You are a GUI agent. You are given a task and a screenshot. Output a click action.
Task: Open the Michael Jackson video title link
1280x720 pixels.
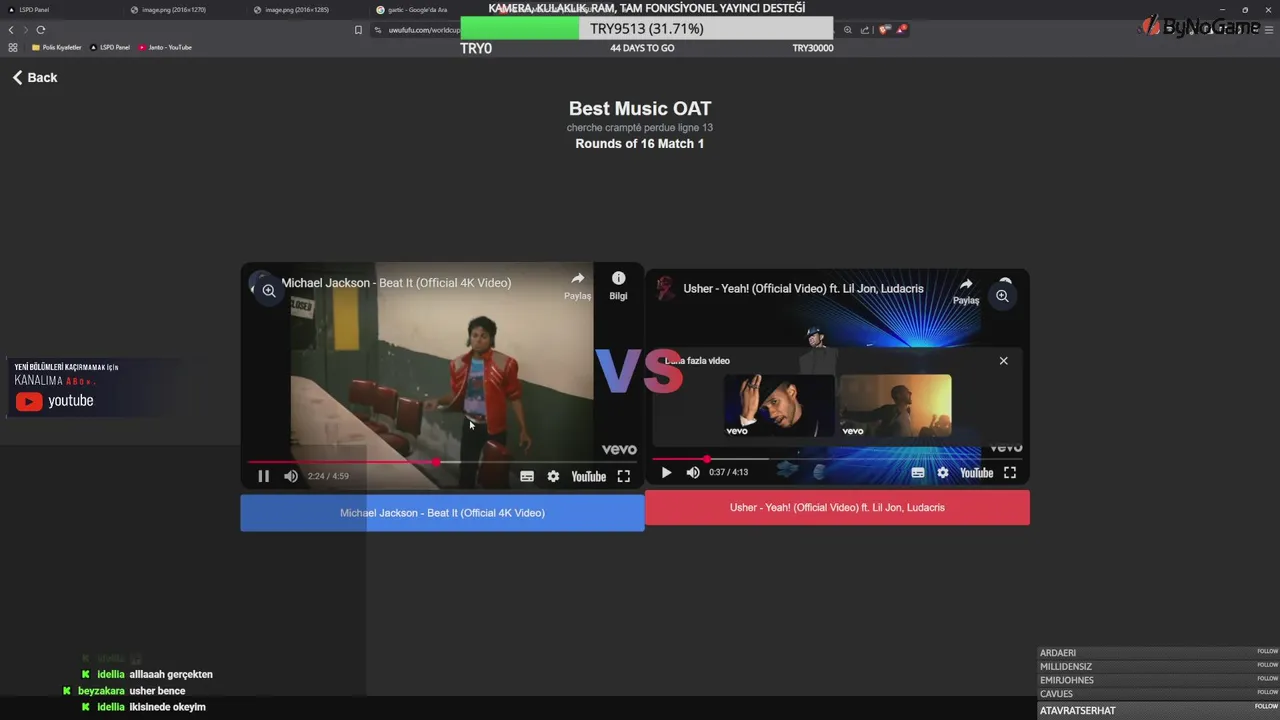pos(396,283)
